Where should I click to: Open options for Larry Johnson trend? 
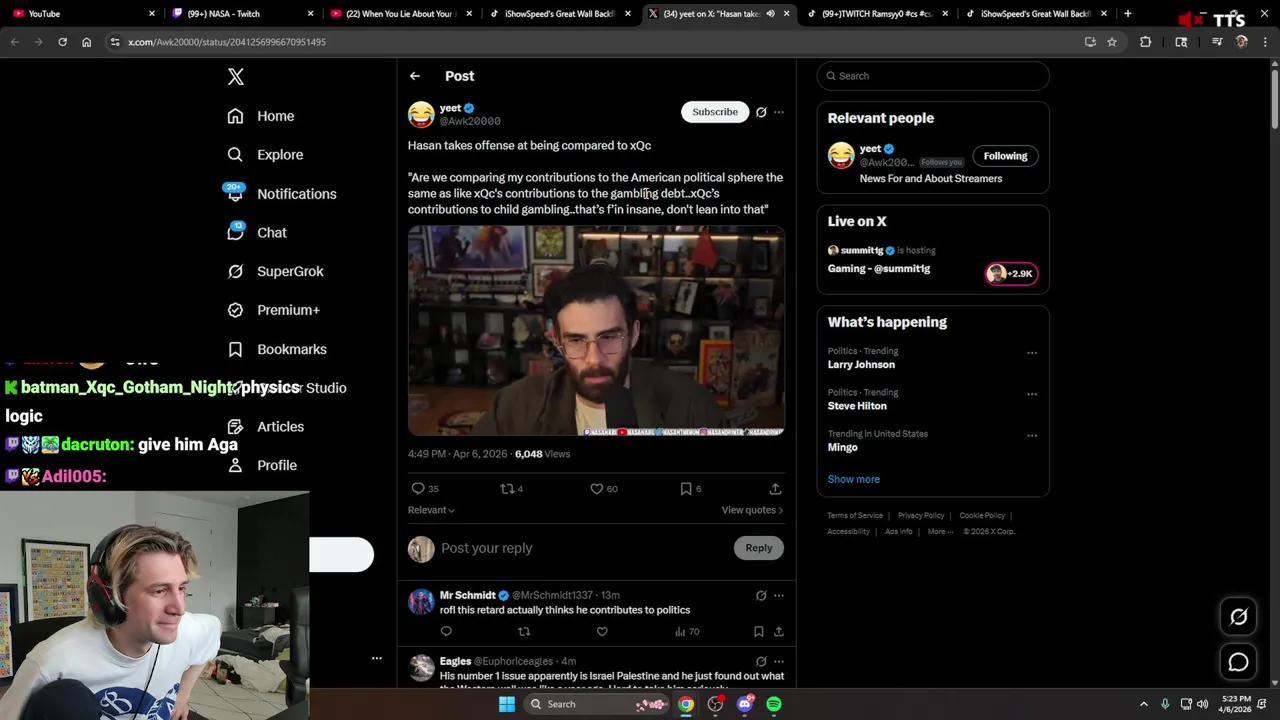coord(1032,352)
